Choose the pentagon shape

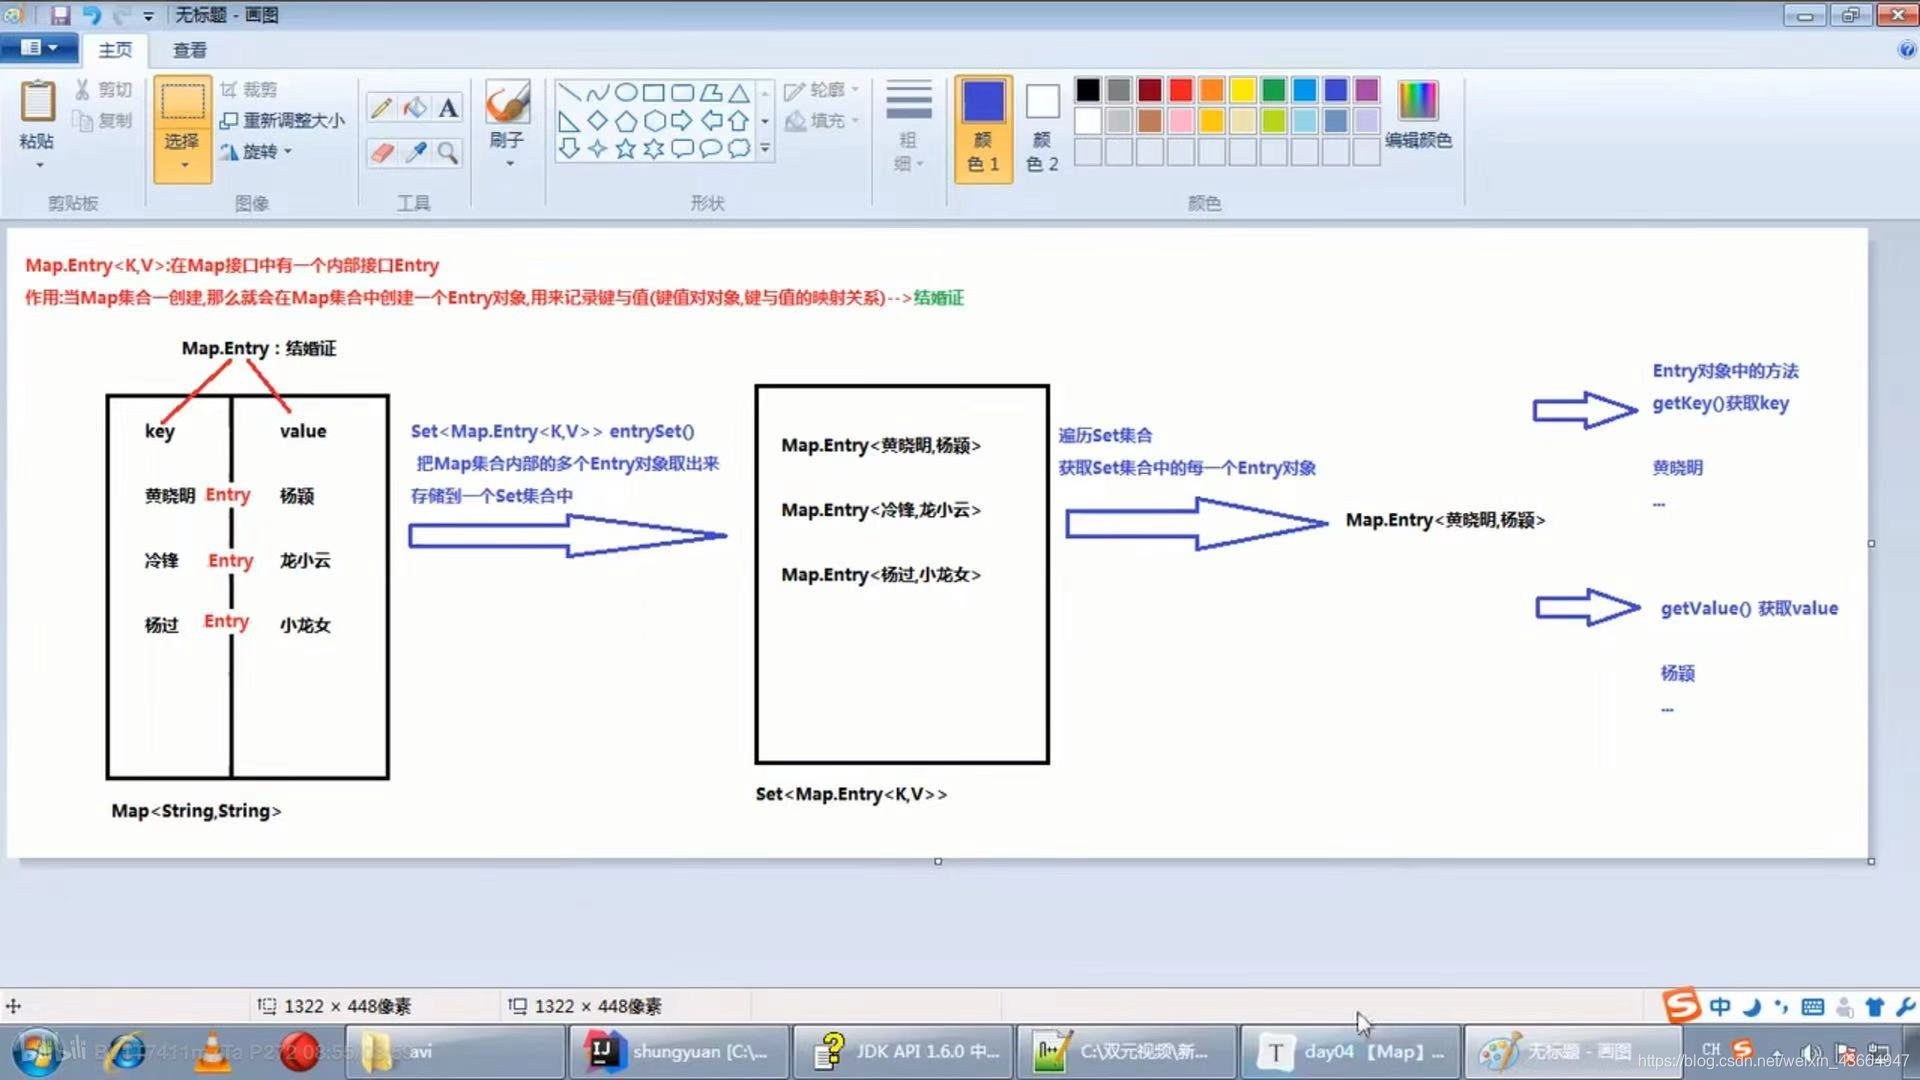626,121
